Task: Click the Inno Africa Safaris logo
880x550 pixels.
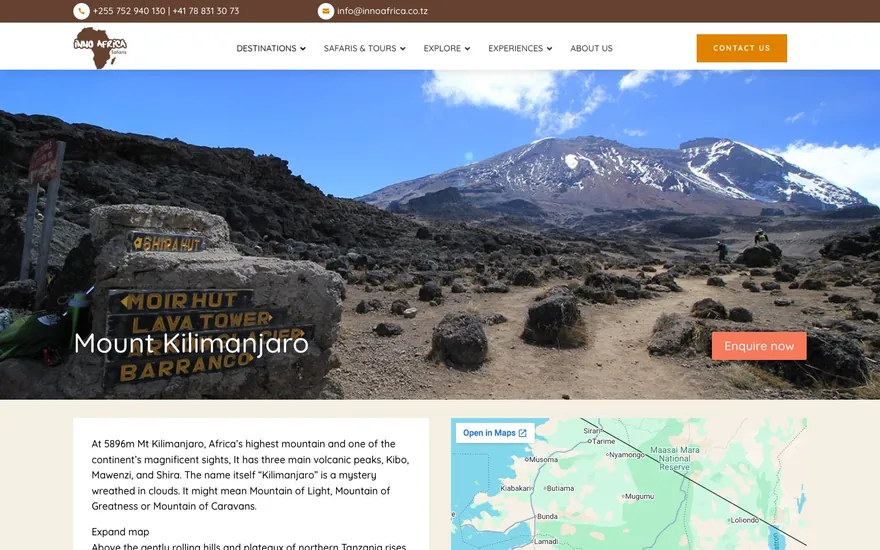Action: tap(100, 48)
